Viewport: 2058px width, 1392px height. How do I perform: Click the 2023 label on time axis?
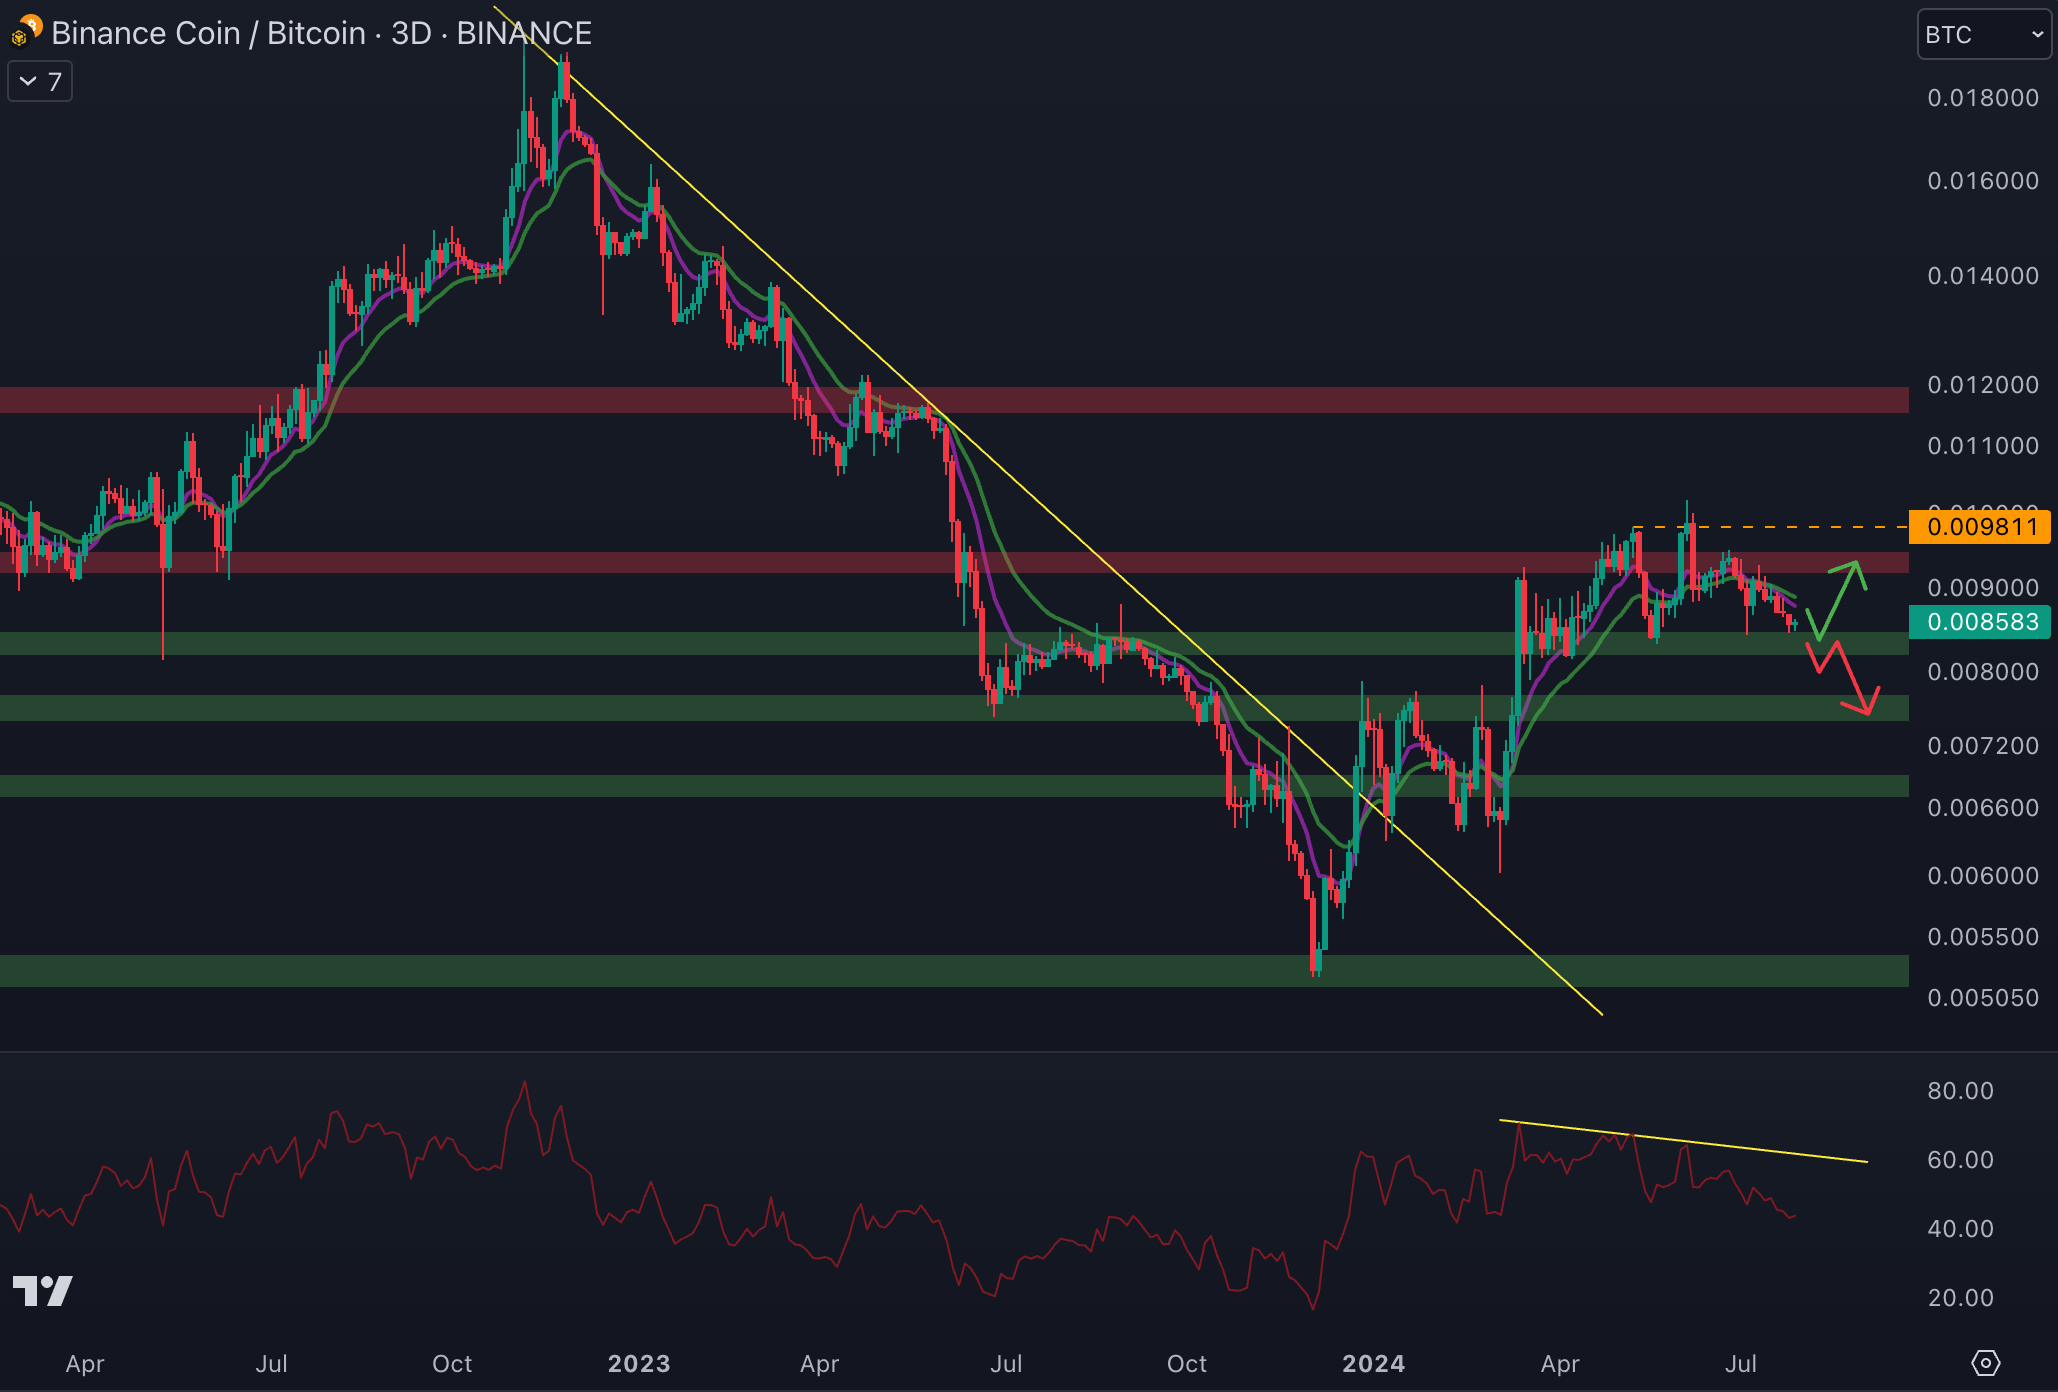(x=639, y=1363)
